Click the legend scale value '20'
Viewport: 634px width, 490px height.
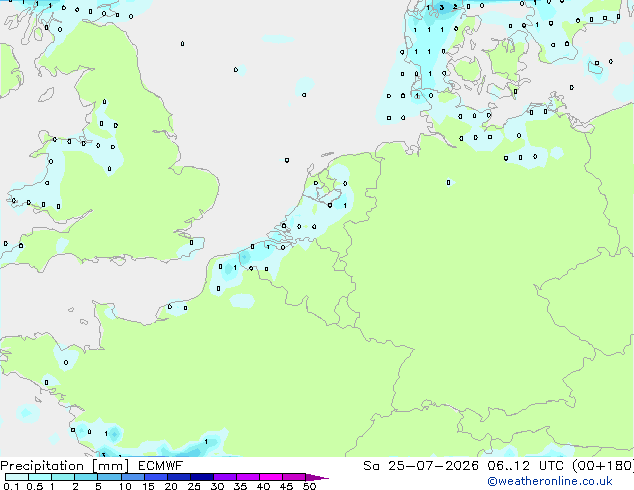(171, 486)
